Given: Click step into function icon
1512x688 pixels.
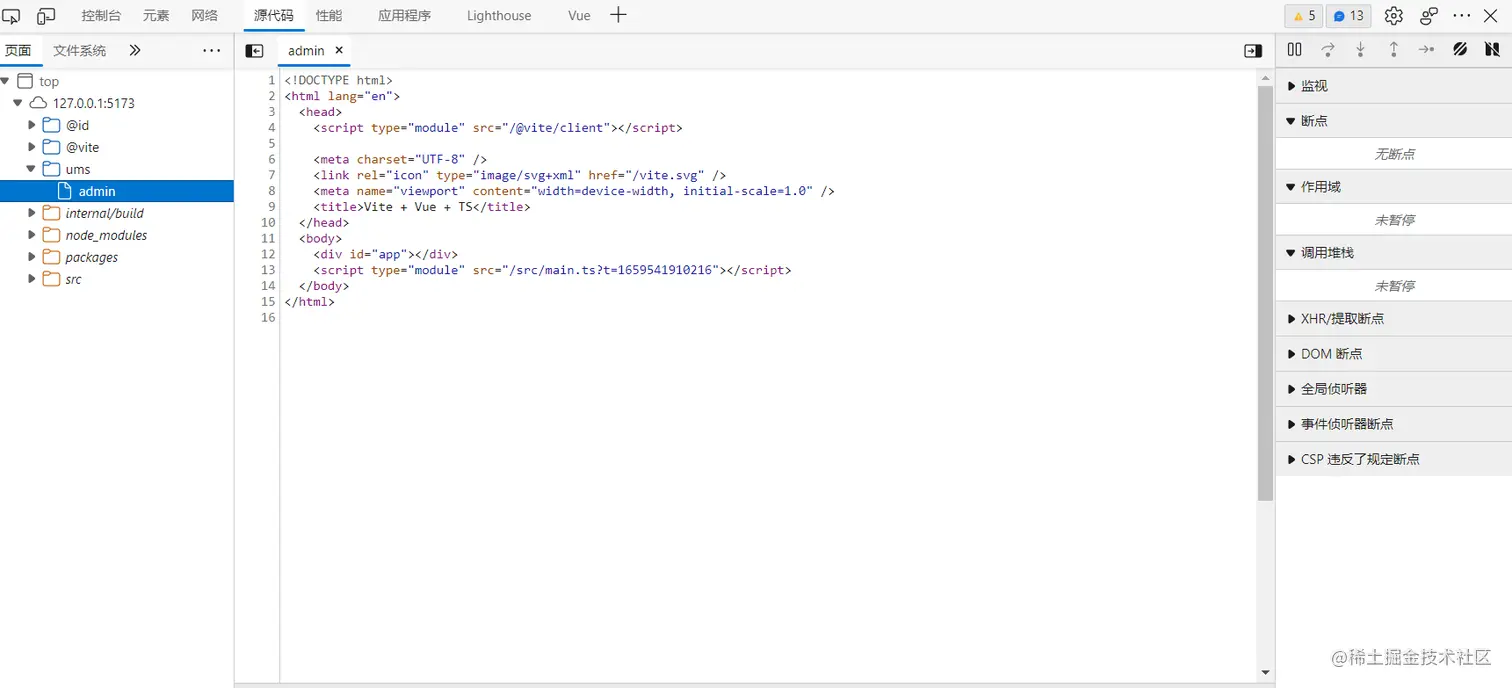Looking at the screenshot, I should [x=1360, y=49].
